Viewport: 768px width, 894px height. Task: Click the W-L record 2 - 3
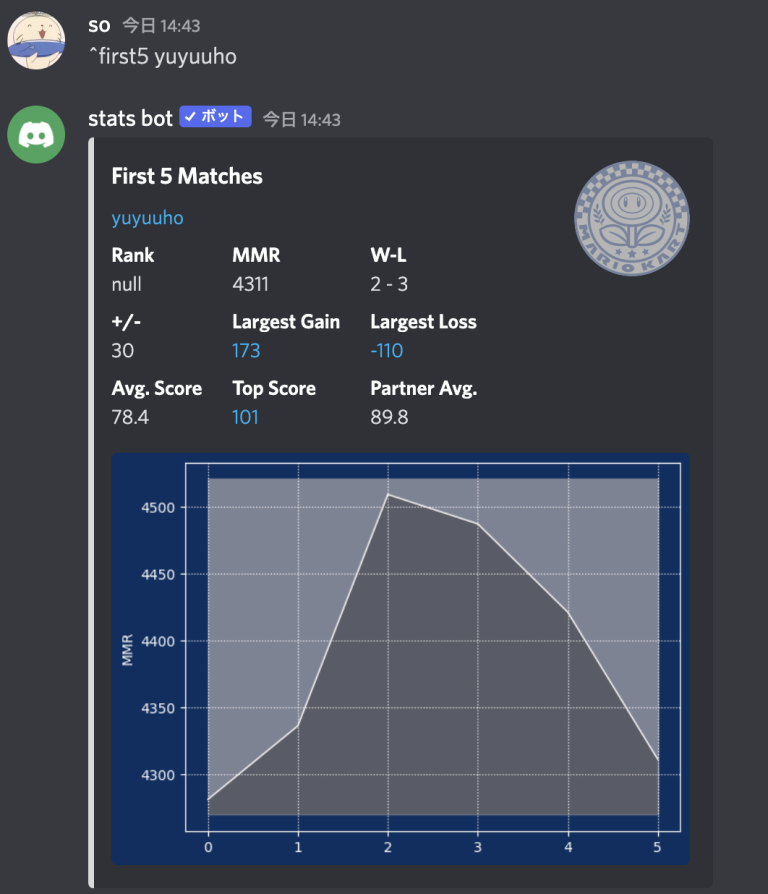389,284
